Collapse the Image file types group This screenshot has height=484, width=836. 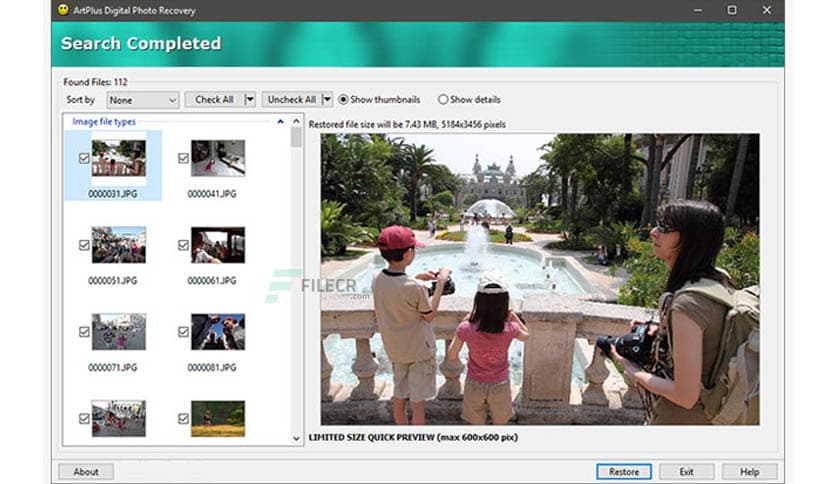[281, 122]
